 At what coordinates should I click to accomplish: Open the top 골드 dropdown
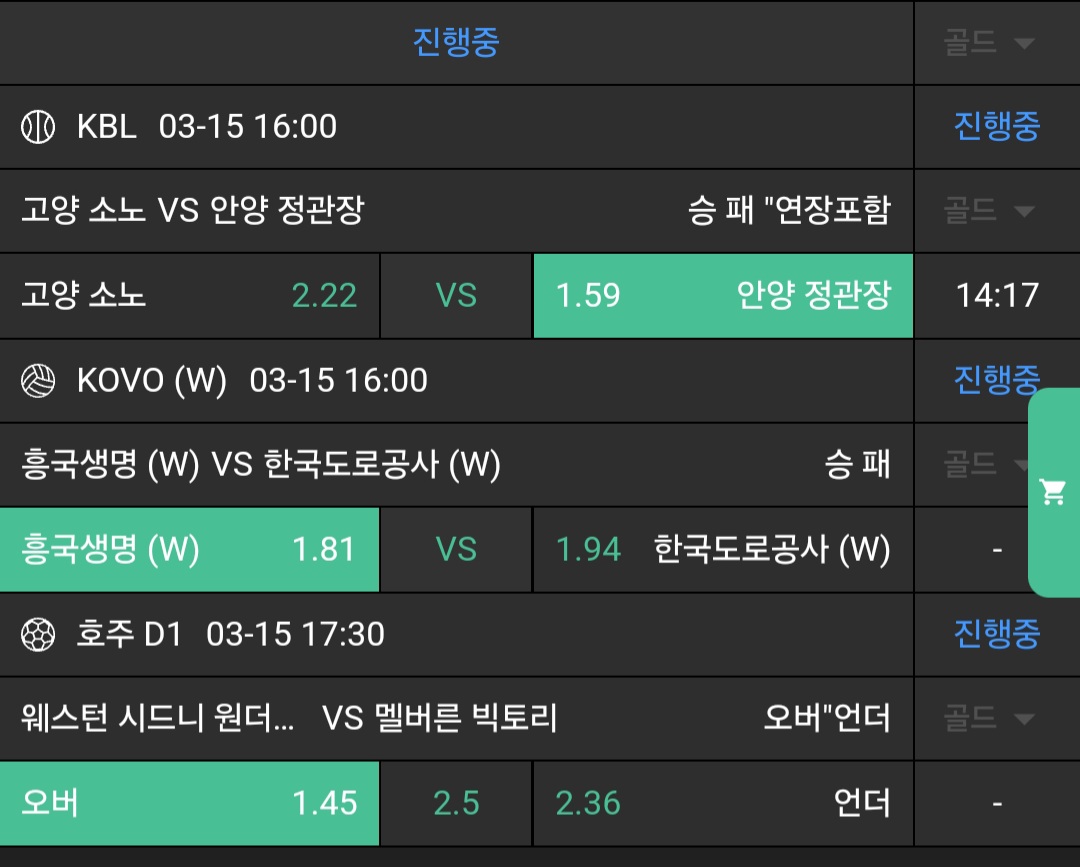coord(988,43)
